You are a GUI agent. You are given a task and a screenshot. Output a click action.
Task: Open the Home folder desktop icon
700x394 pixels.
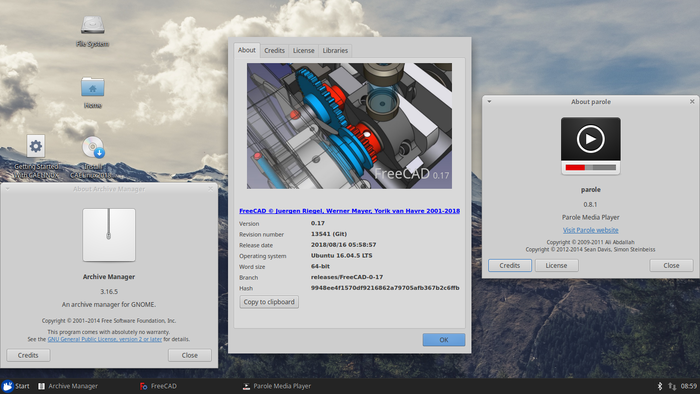click(x=92, y=87)
